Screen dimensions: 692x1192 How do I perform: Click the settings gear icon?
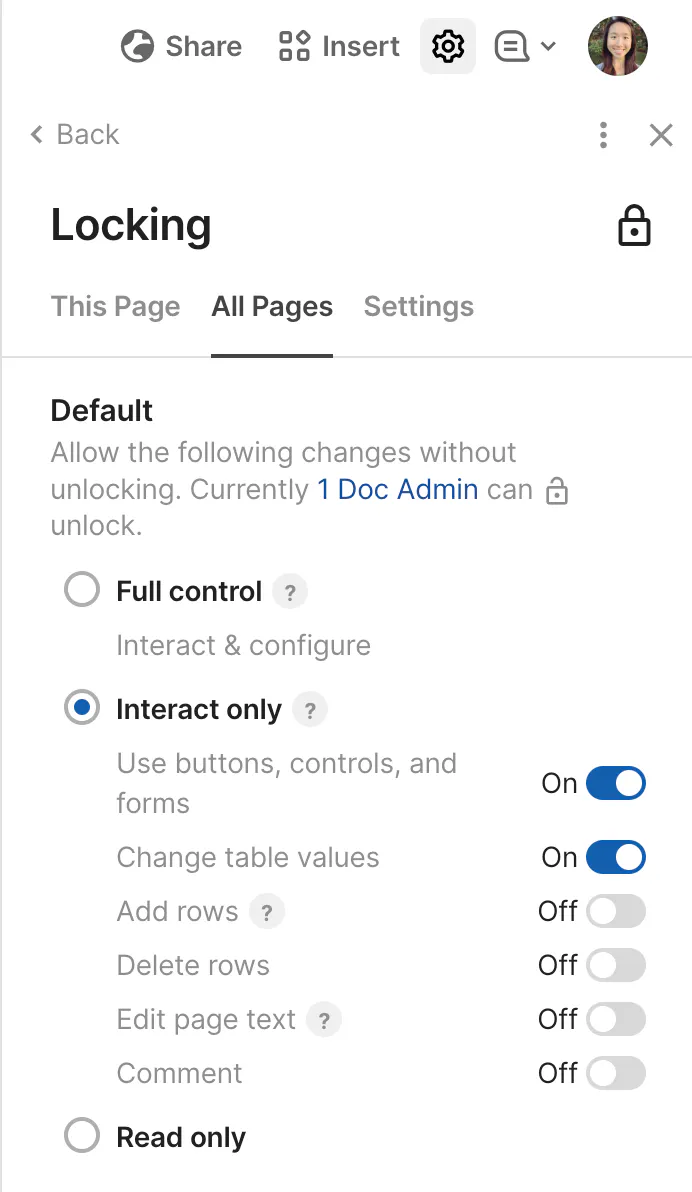(x=448, y=46)
